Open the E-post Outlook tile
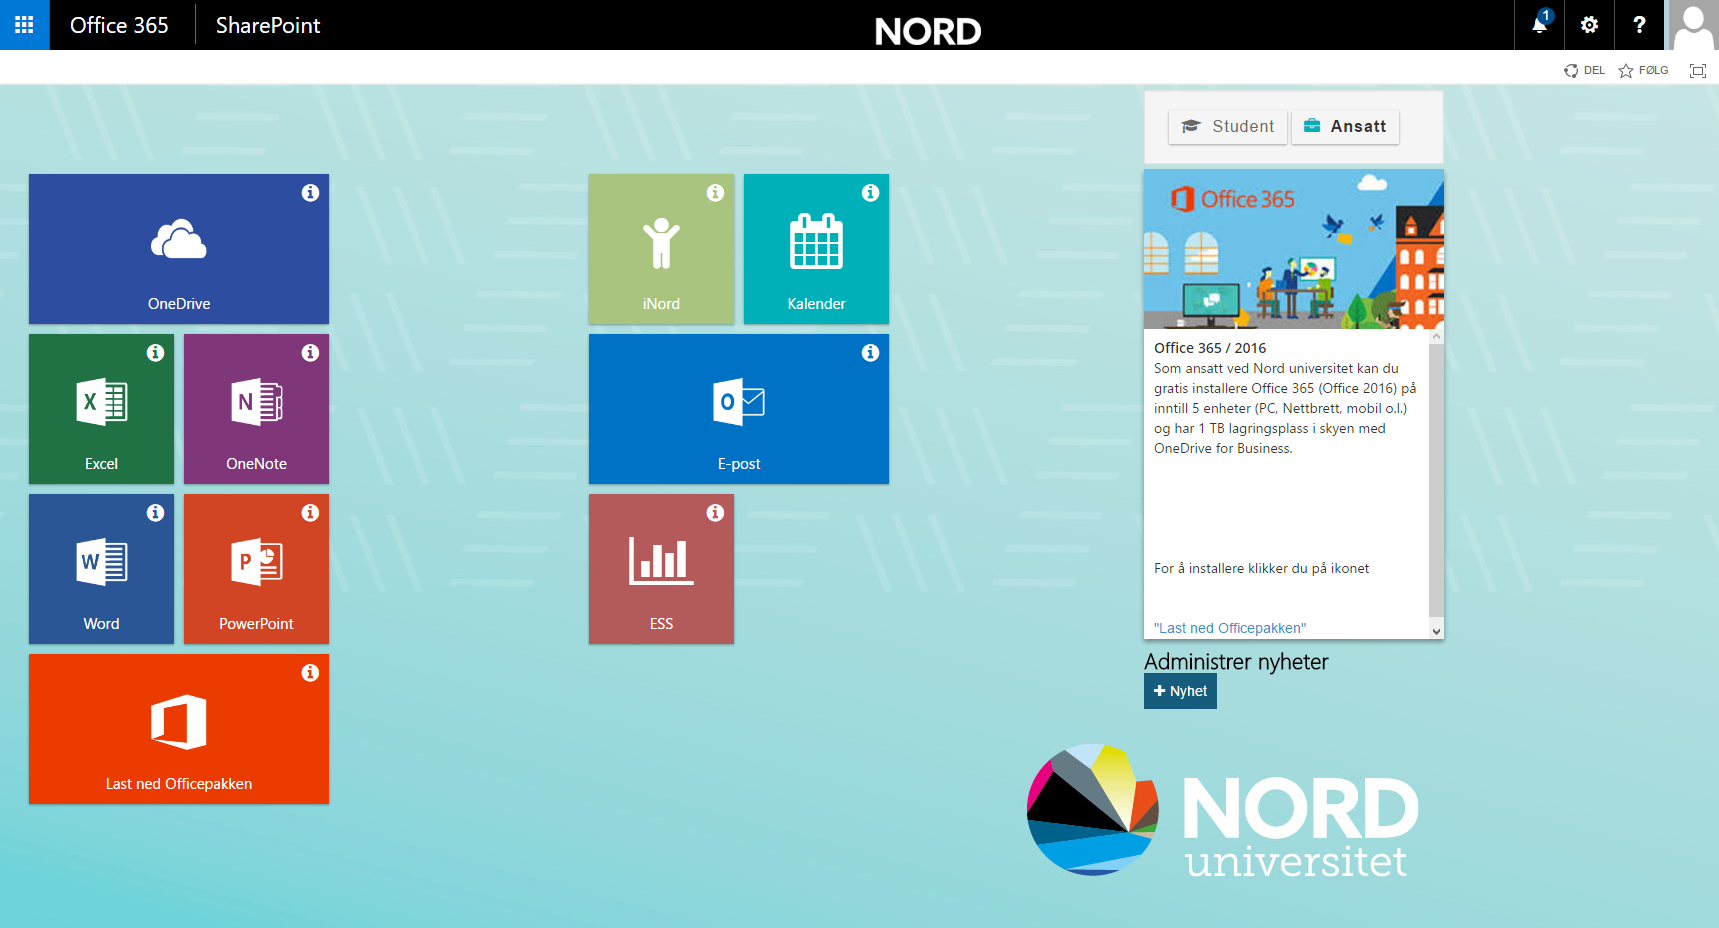Image resolution: width=1719 pixels, height=928 pixels. [x=739, y=409]
